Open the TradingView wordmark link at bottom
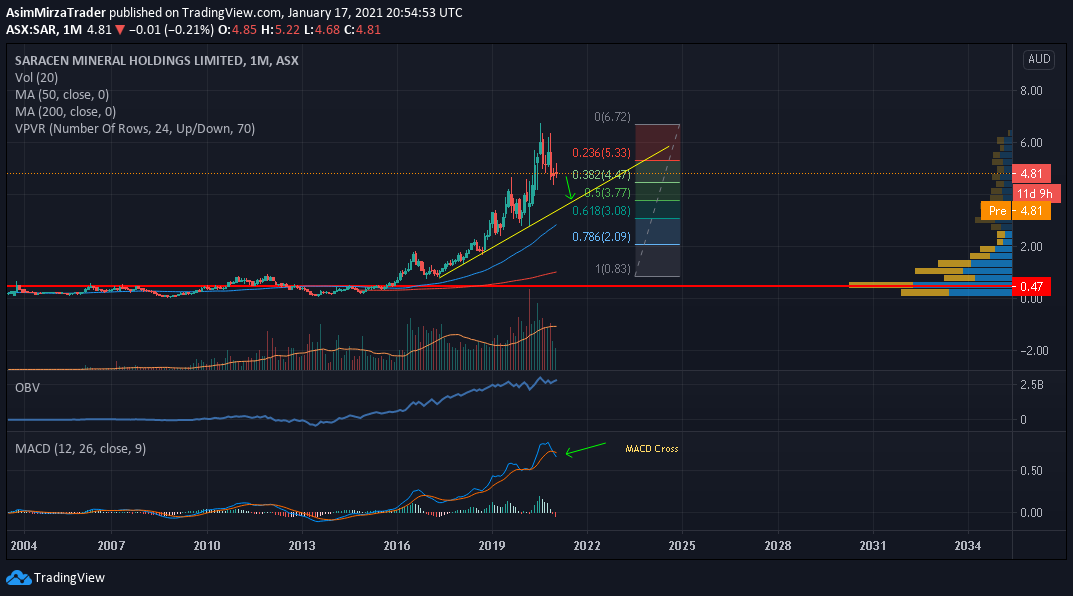1073x596 pixels. point(69,578)
